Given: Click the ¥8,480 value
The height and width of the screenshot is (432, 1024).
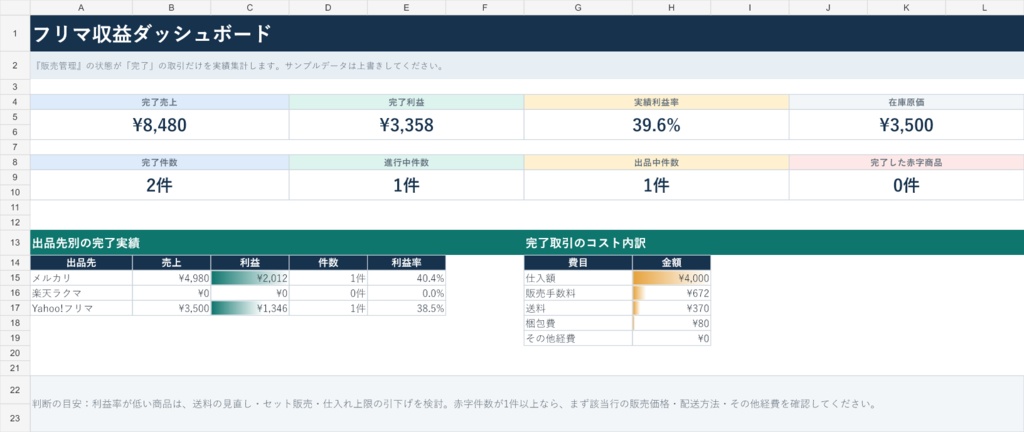Looking at the screenshot, I should tap(159, 125).
